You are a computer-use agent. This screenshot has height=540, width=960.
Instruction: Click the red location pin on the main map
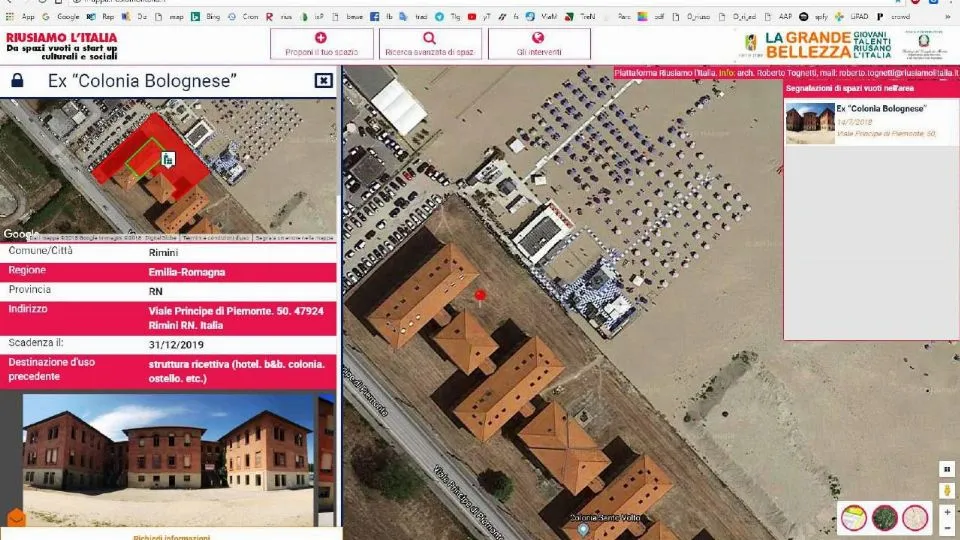[480, 297]
